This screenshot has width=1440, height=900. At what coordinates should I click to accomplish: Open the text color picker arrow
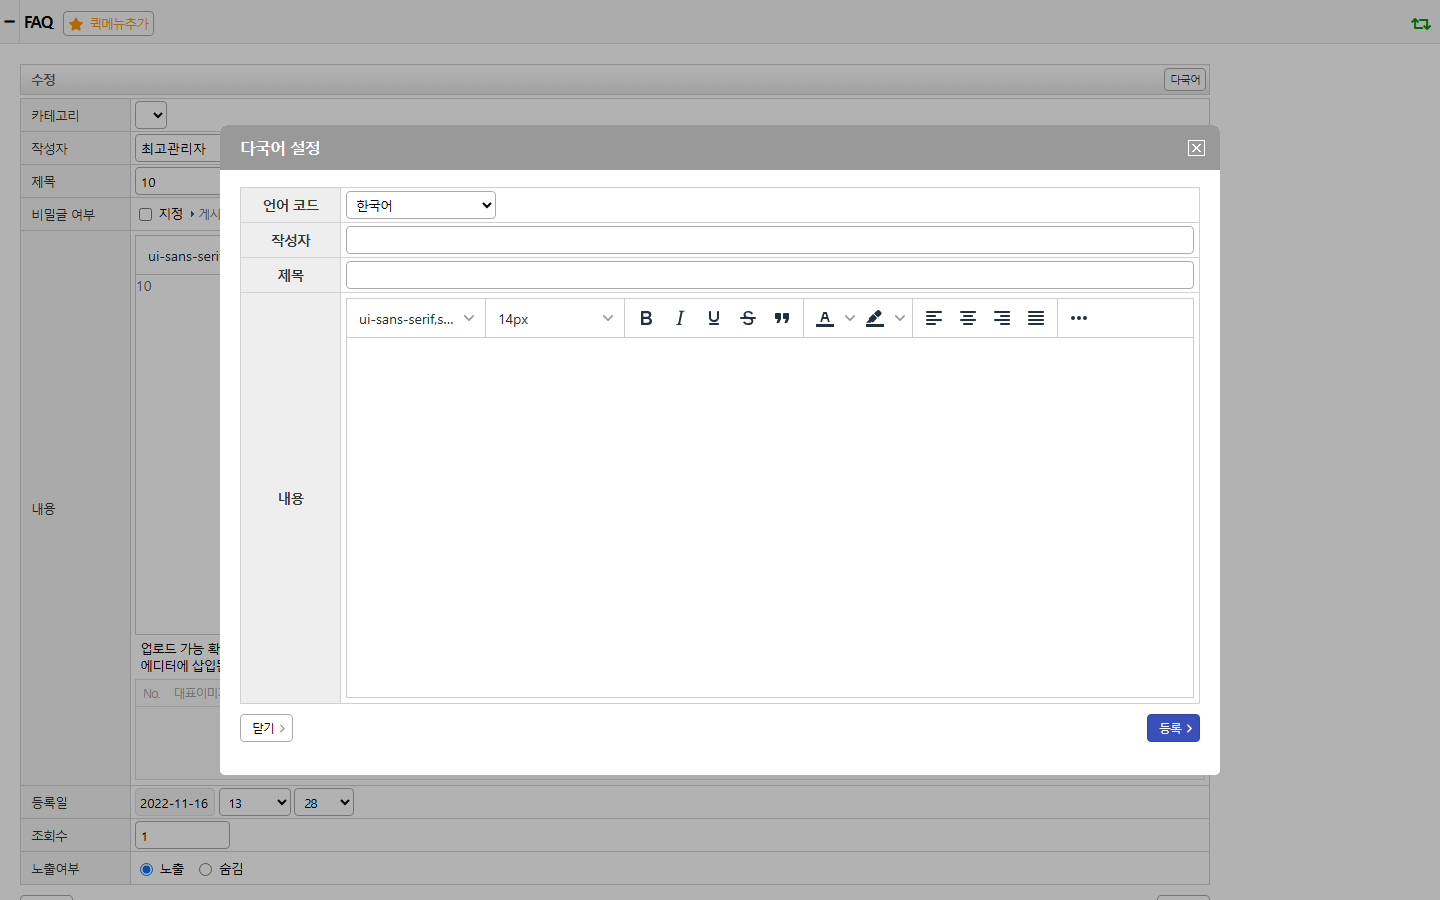850,318
